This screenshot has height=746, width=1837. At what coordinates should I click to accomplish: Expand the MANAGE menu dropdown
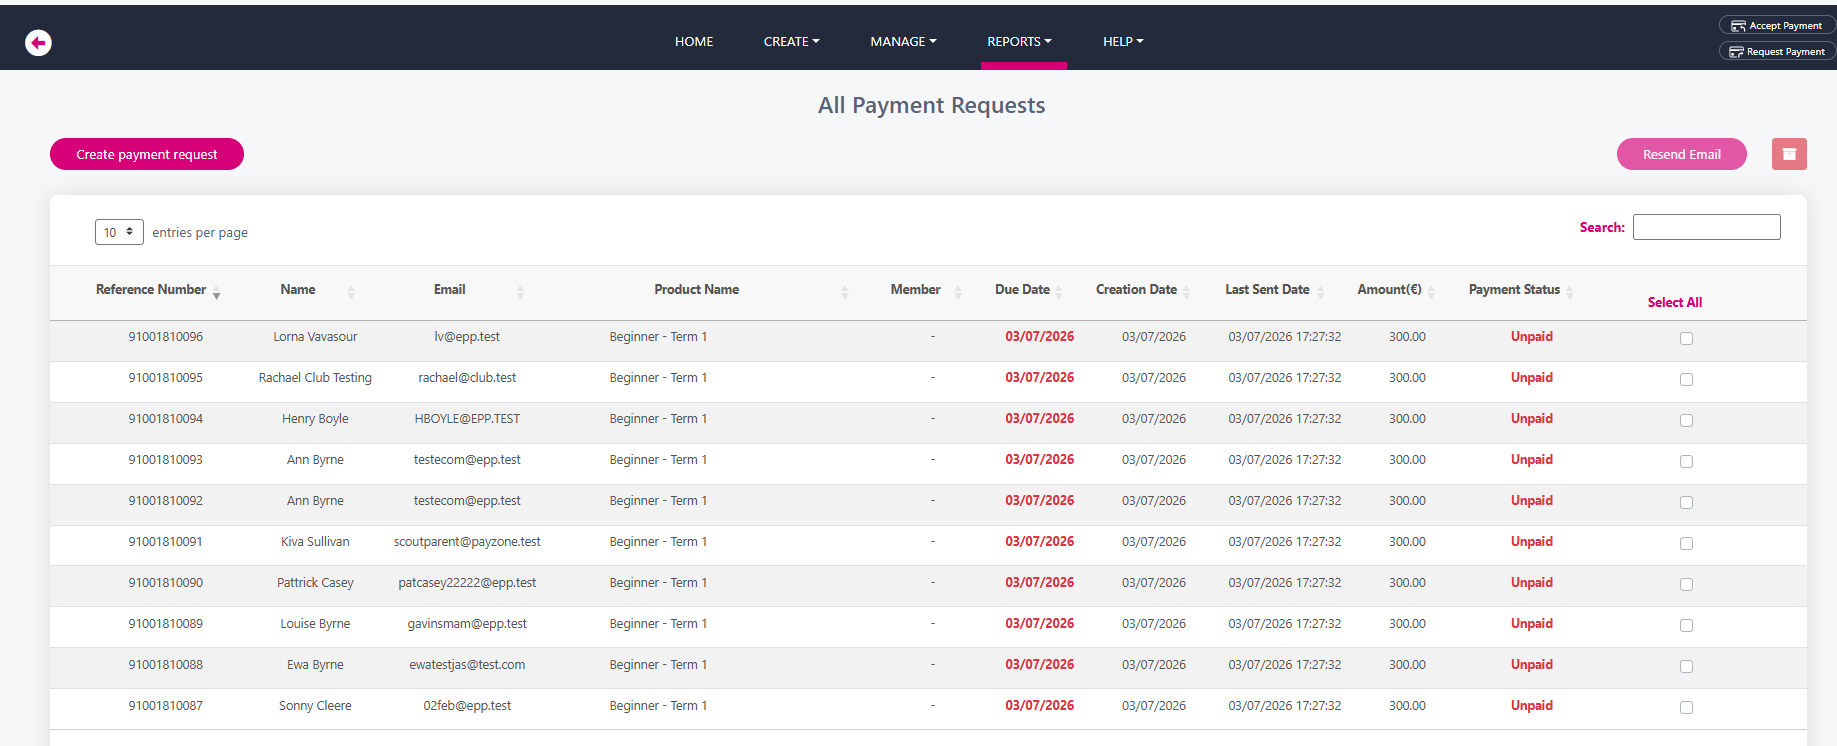point(903,42)
